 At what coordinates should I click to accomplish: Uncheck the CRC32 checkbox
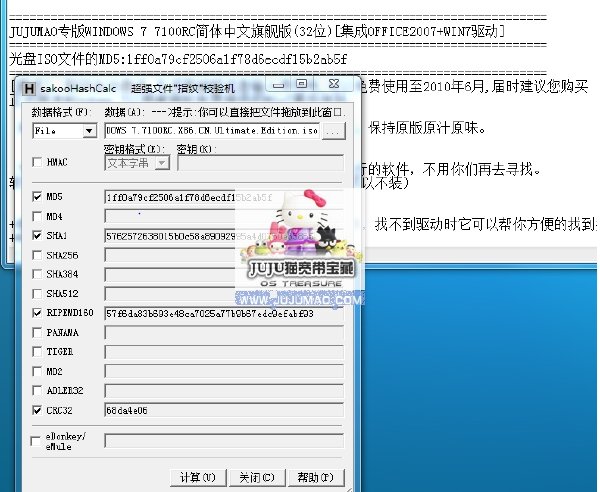click(37, 411)
